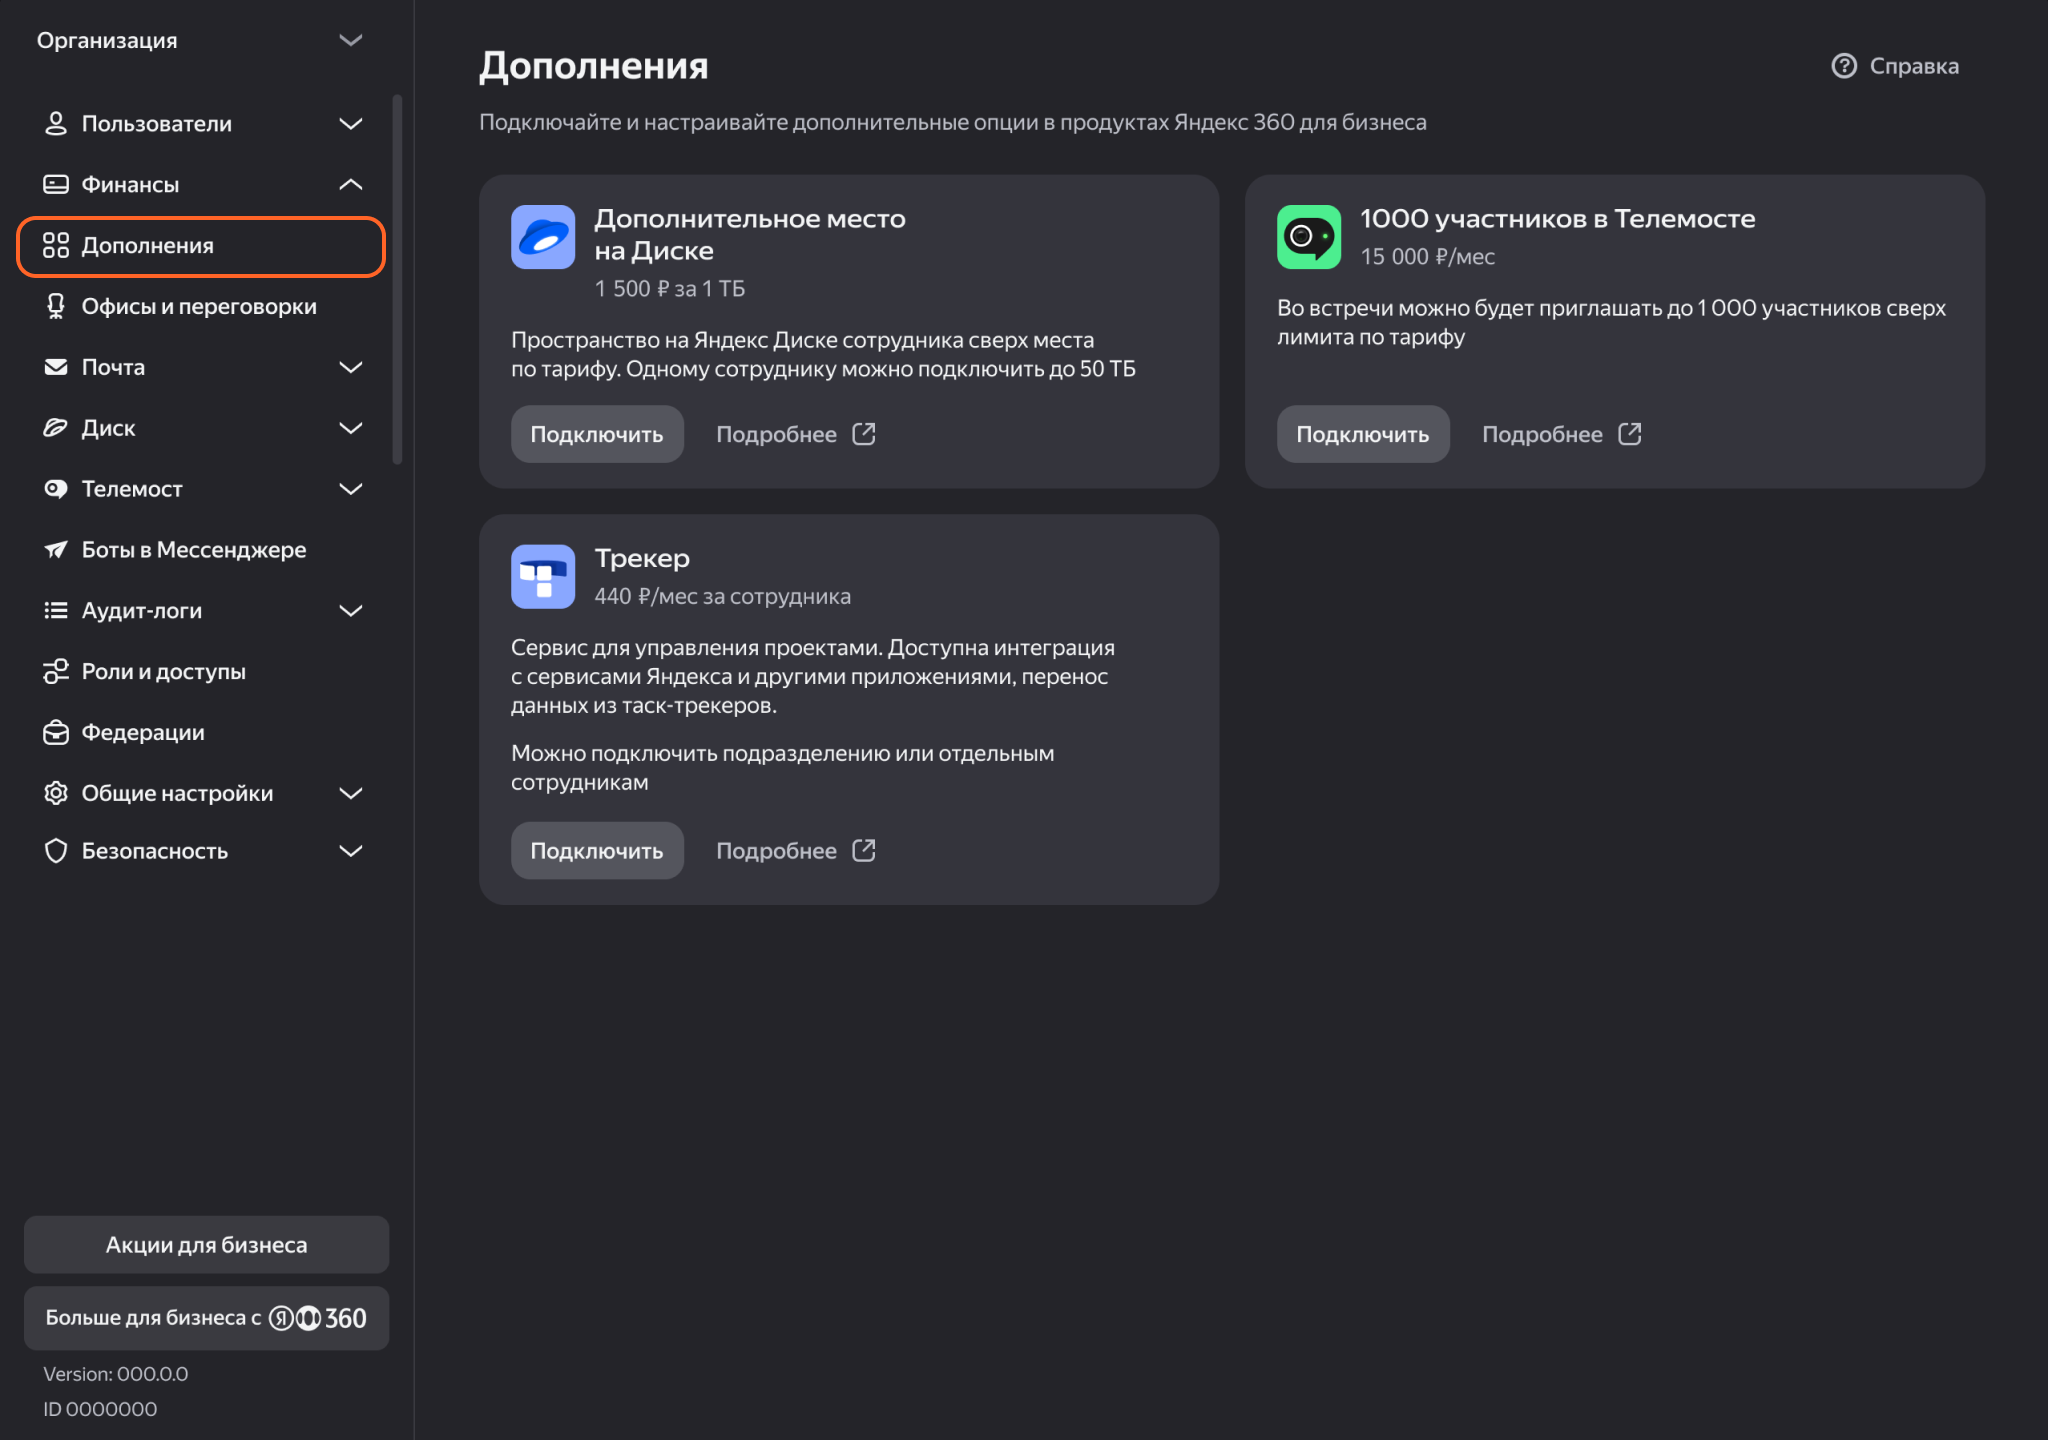Open Акции для бизнеса button
Viewport: 2048px width, 1440px height.
(x=206, y=1245)
